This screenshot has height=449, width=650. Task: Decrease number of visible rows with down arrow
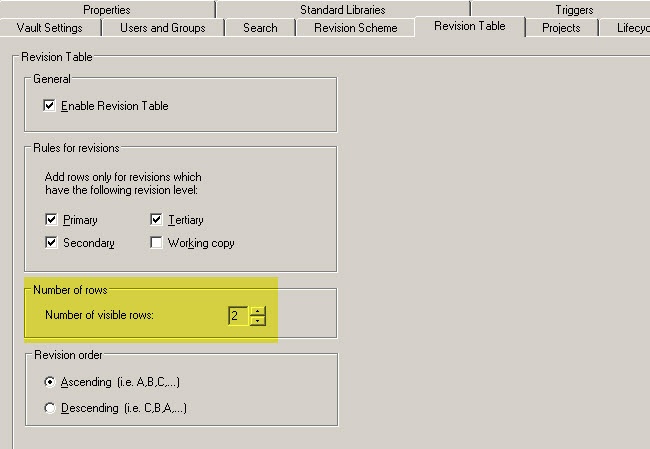click(258, 321)
